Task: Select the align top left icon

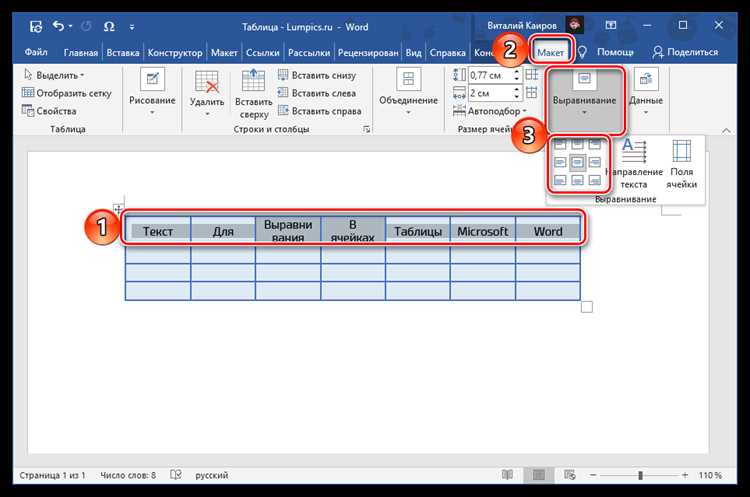Action: (560, 145)
